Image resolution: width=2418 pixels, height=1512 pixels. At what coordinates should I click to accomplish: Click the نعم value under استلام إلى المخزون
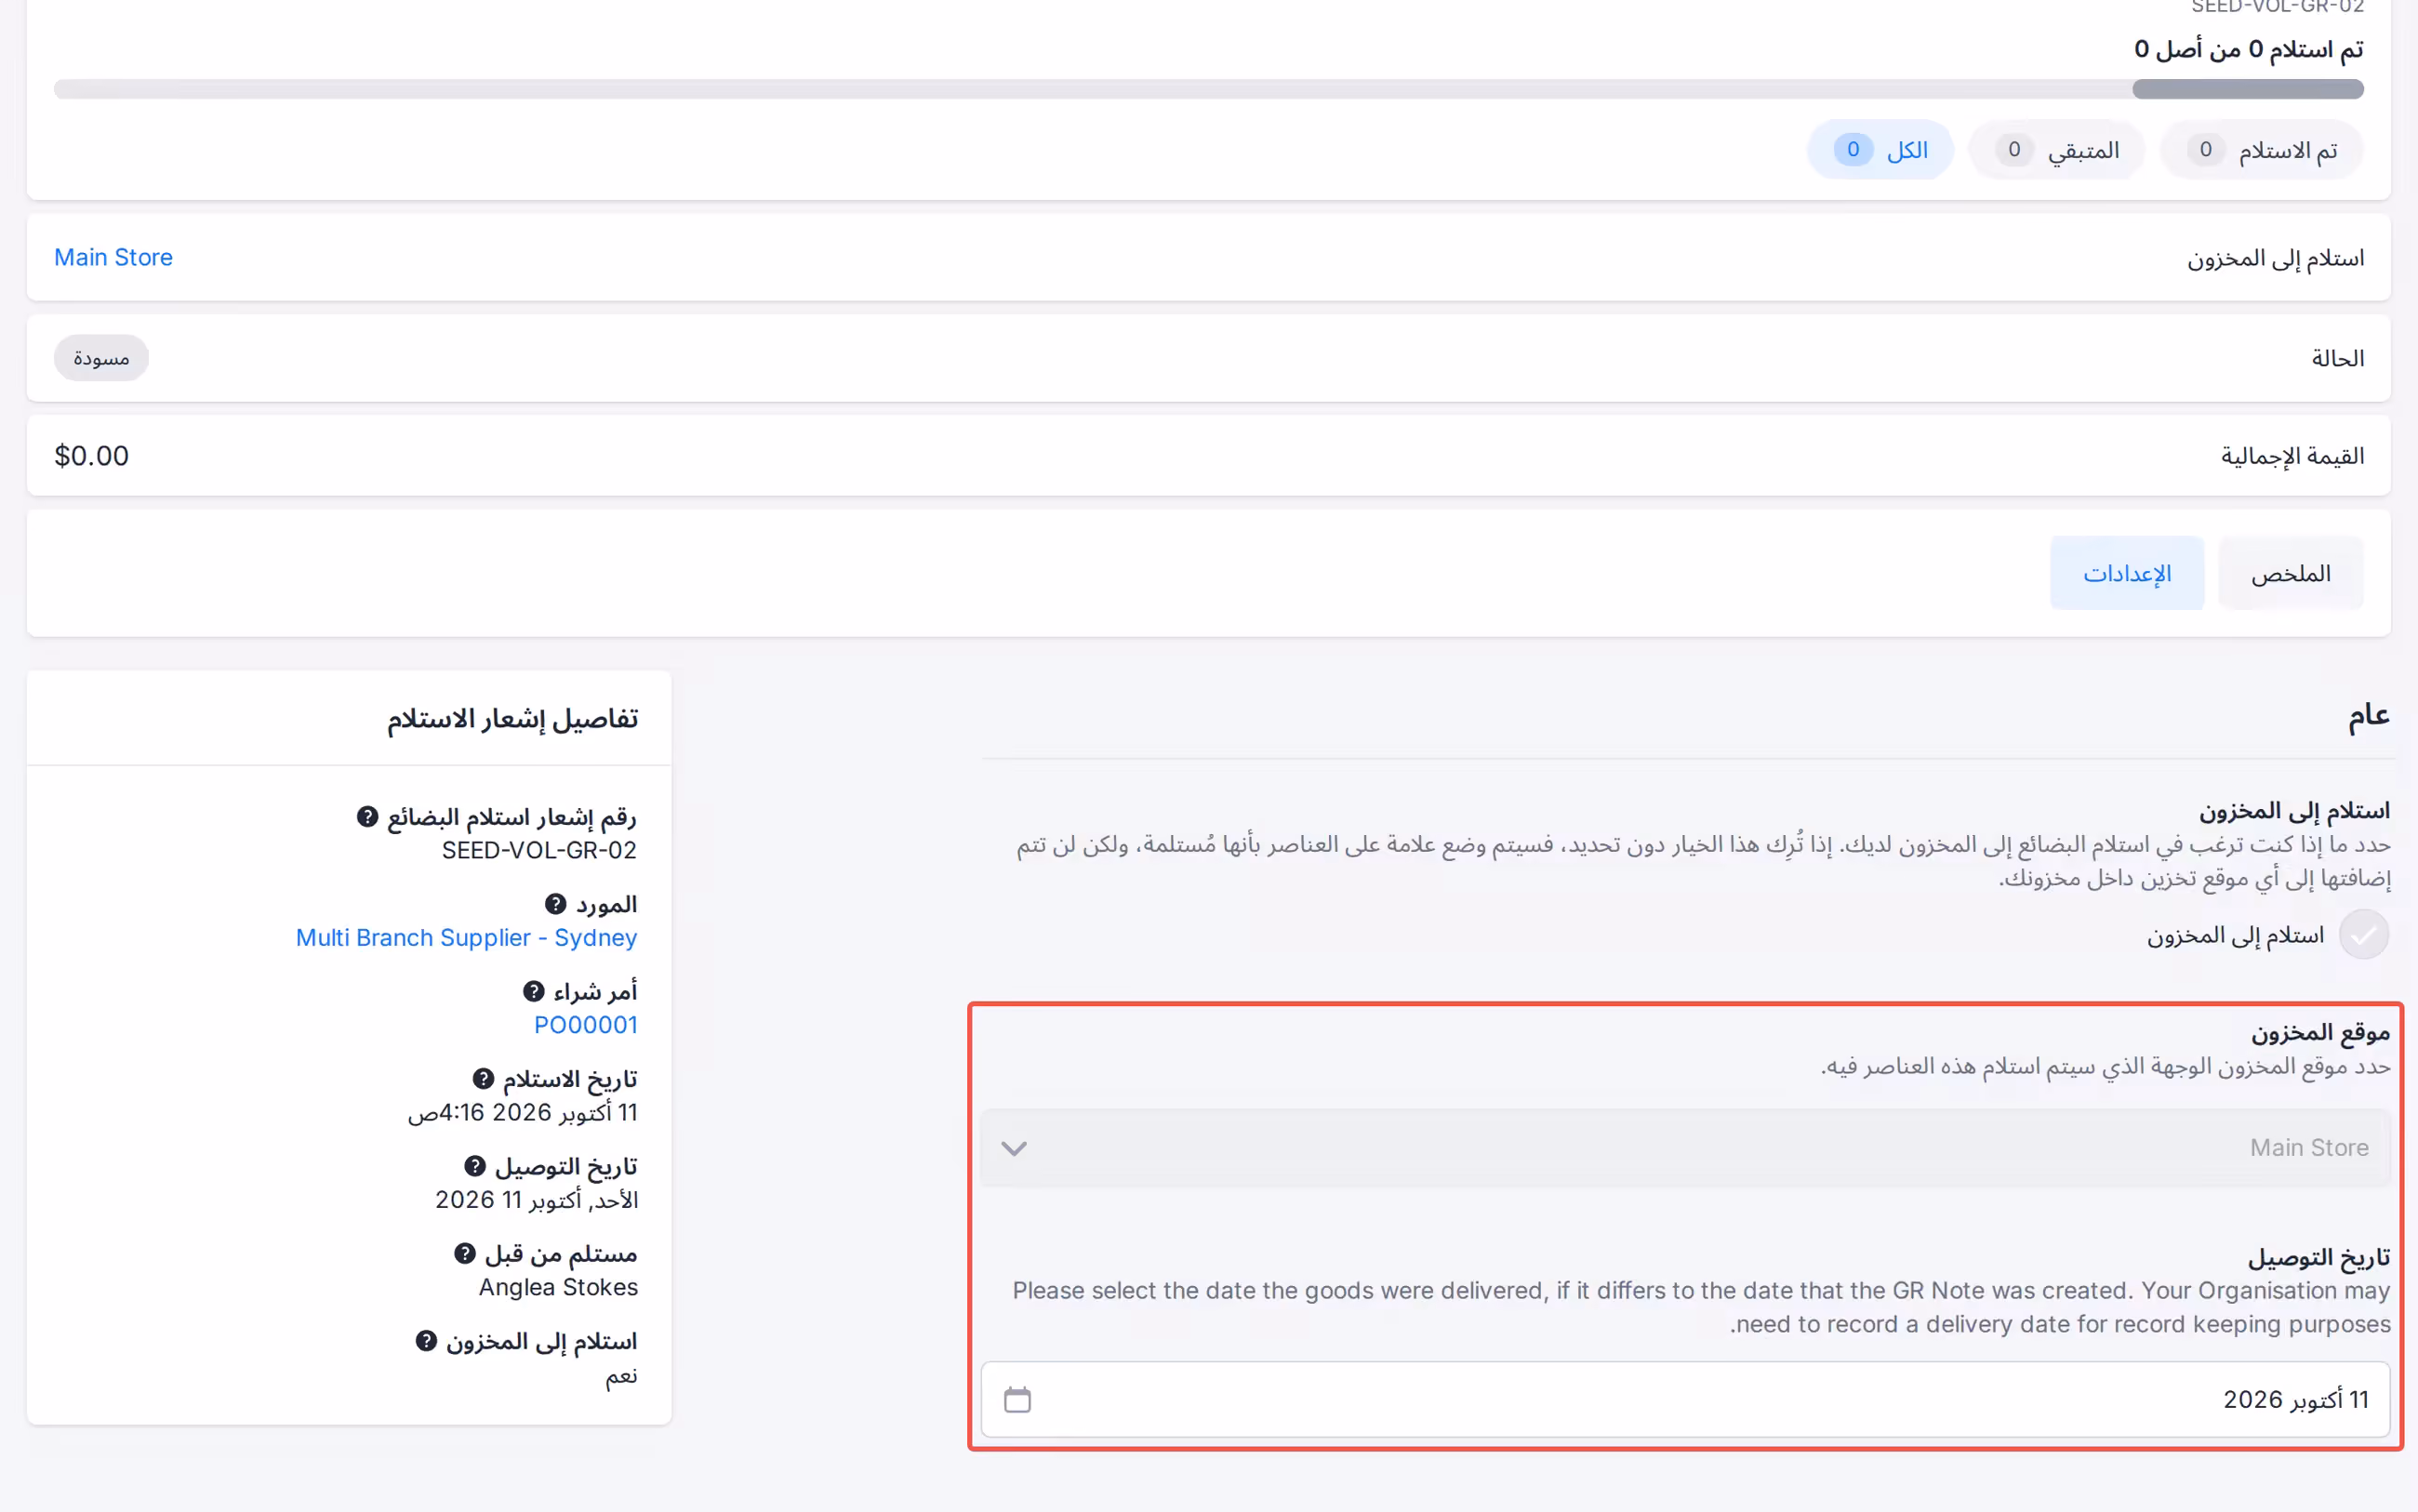tap(621, 1375)
